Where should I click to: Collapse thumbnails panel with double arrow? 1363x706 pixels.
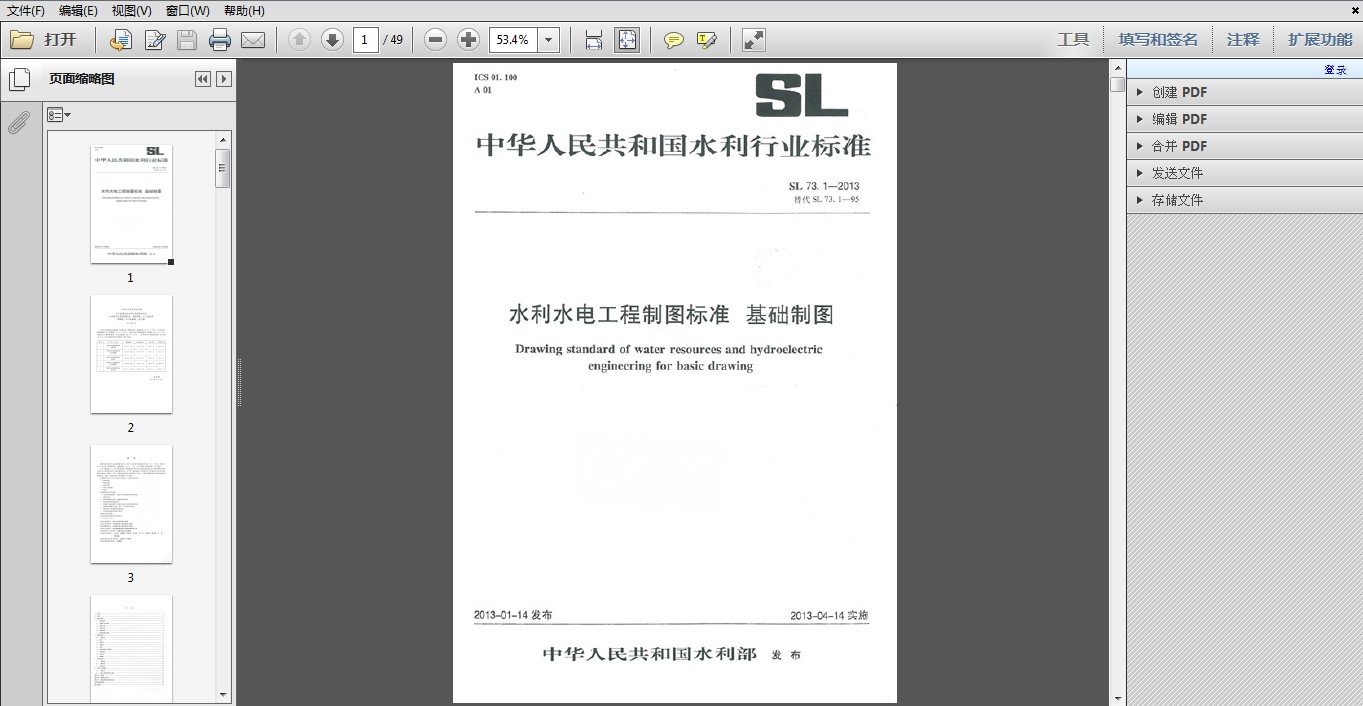203,79
